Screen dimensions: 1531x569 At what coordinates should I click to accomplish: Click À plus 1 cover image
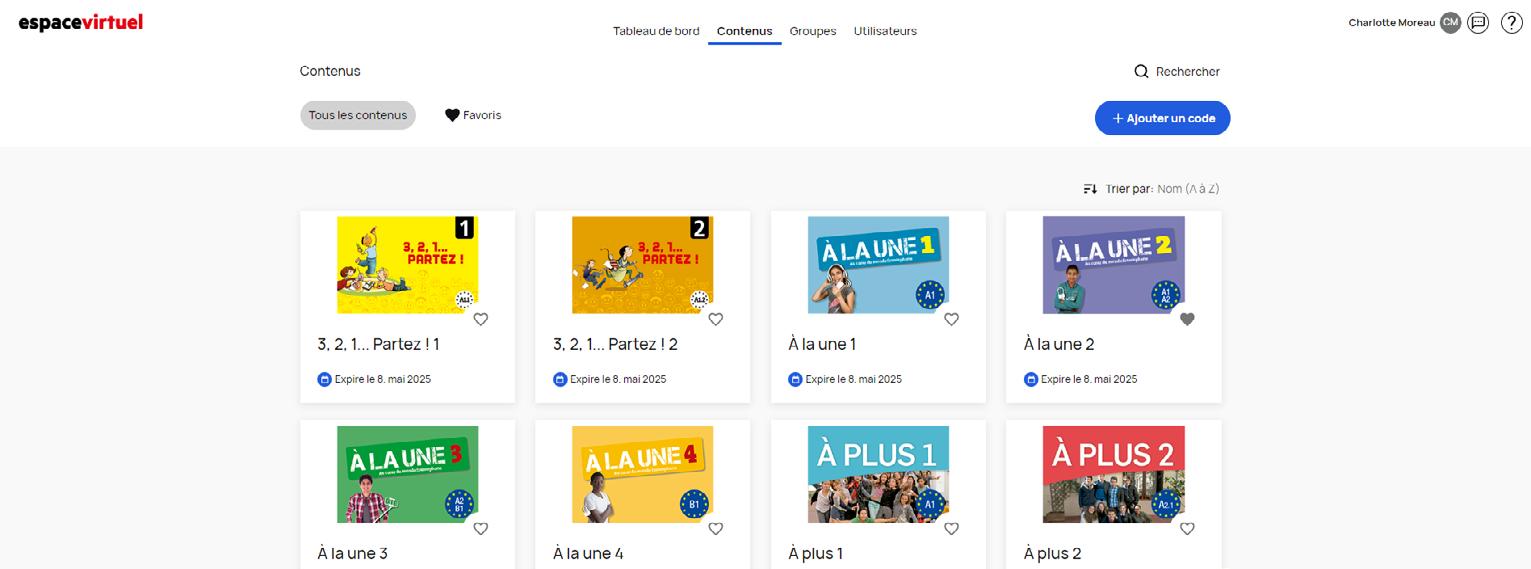click(878, 475)
